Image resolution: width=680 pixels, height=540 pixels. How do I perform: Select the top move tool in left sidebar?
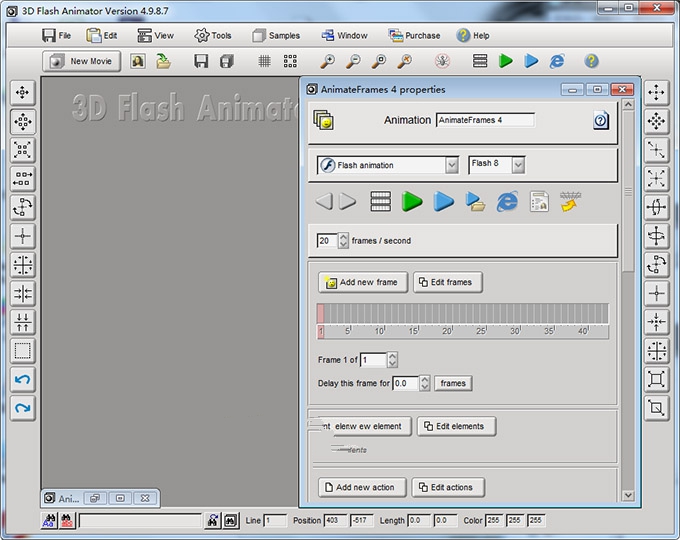click(x=23, y=92)
